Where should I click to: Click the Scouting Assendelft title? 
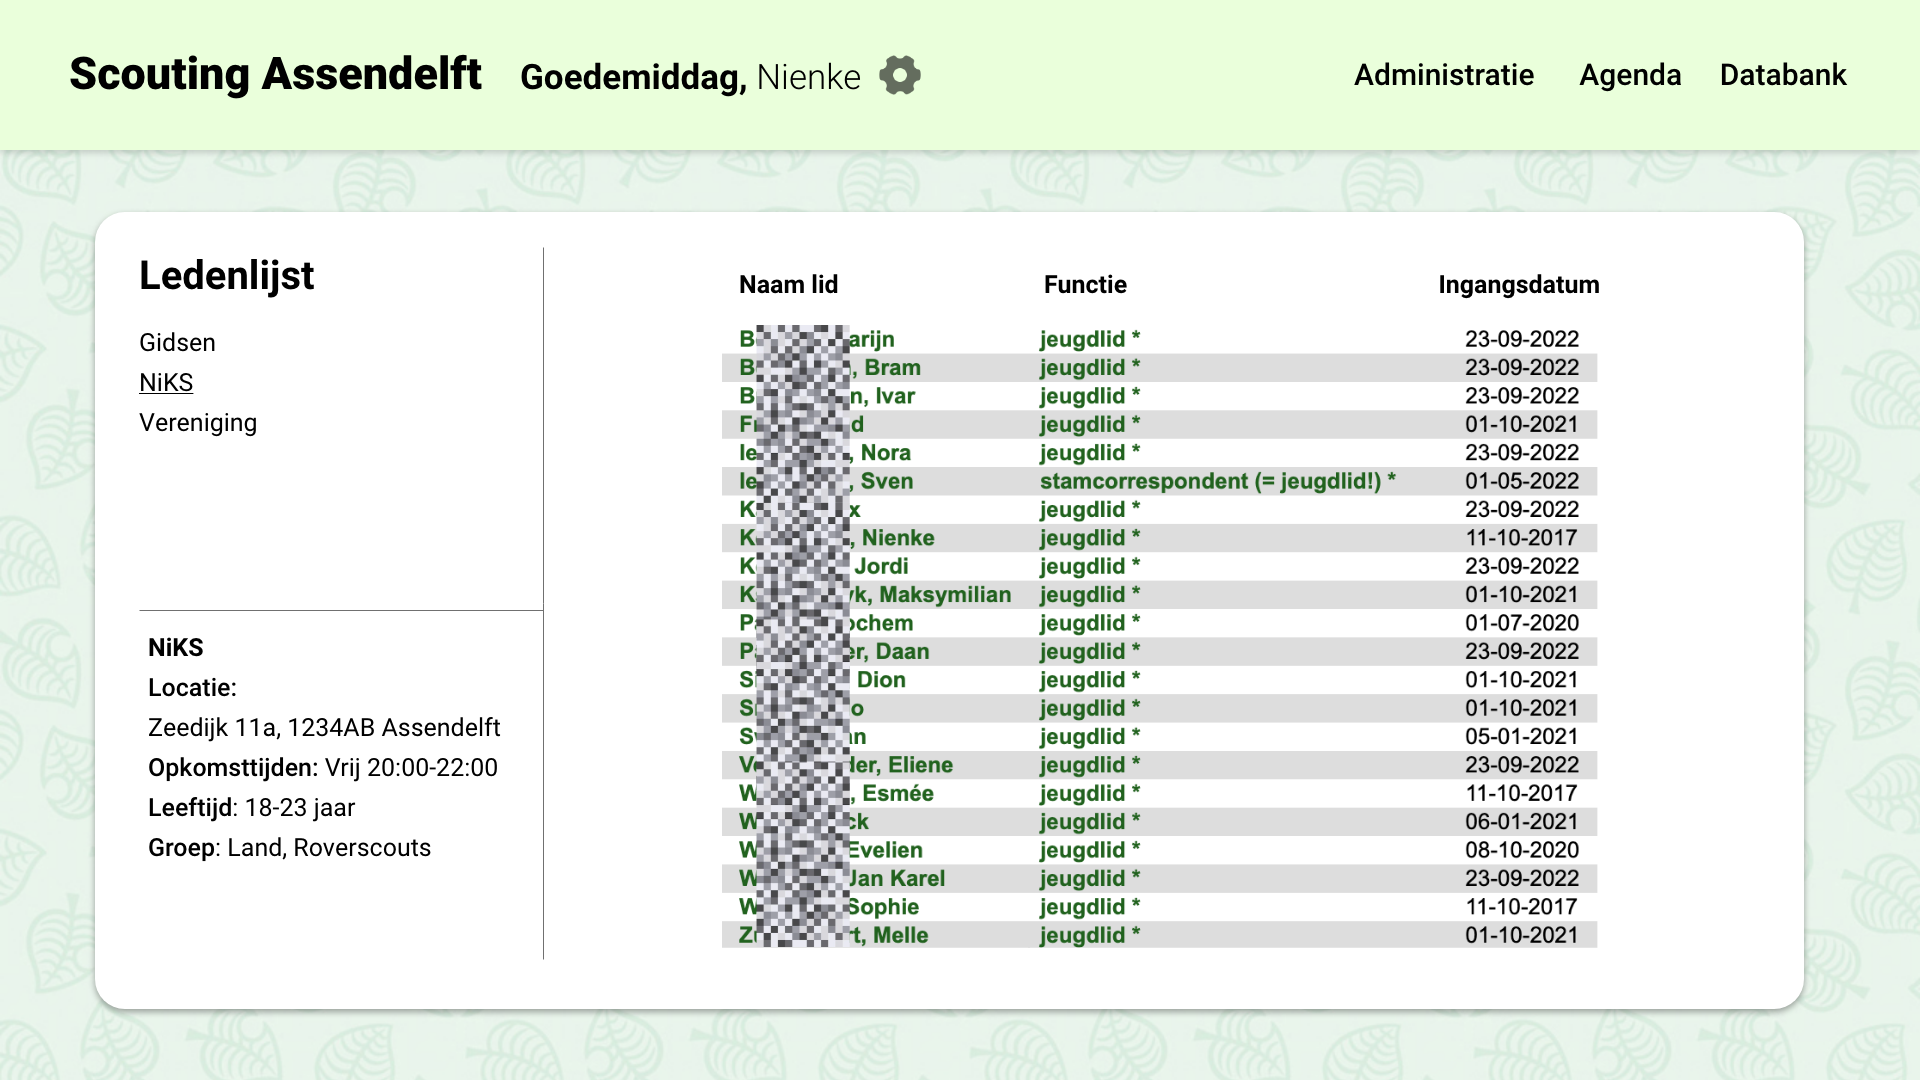(x=275, y=74)
